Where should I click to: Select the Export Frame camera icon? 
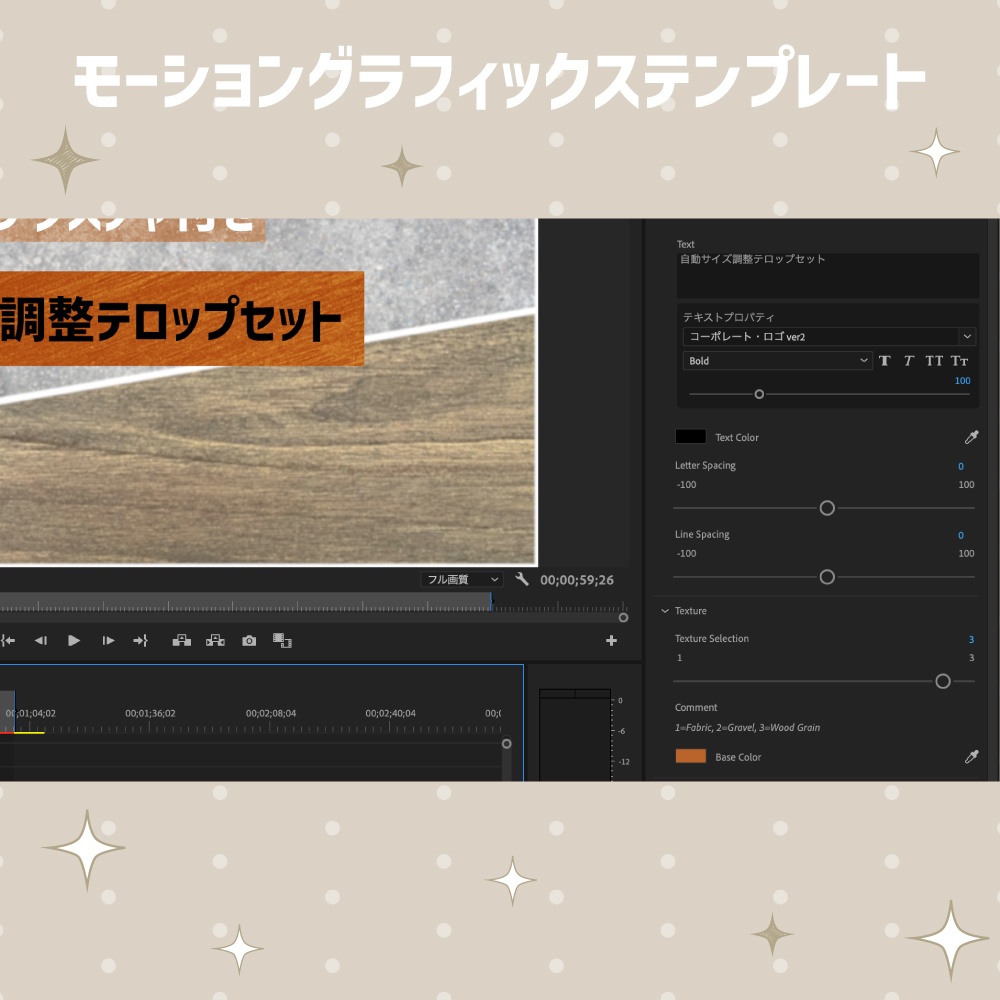click(x=249, y=641)
